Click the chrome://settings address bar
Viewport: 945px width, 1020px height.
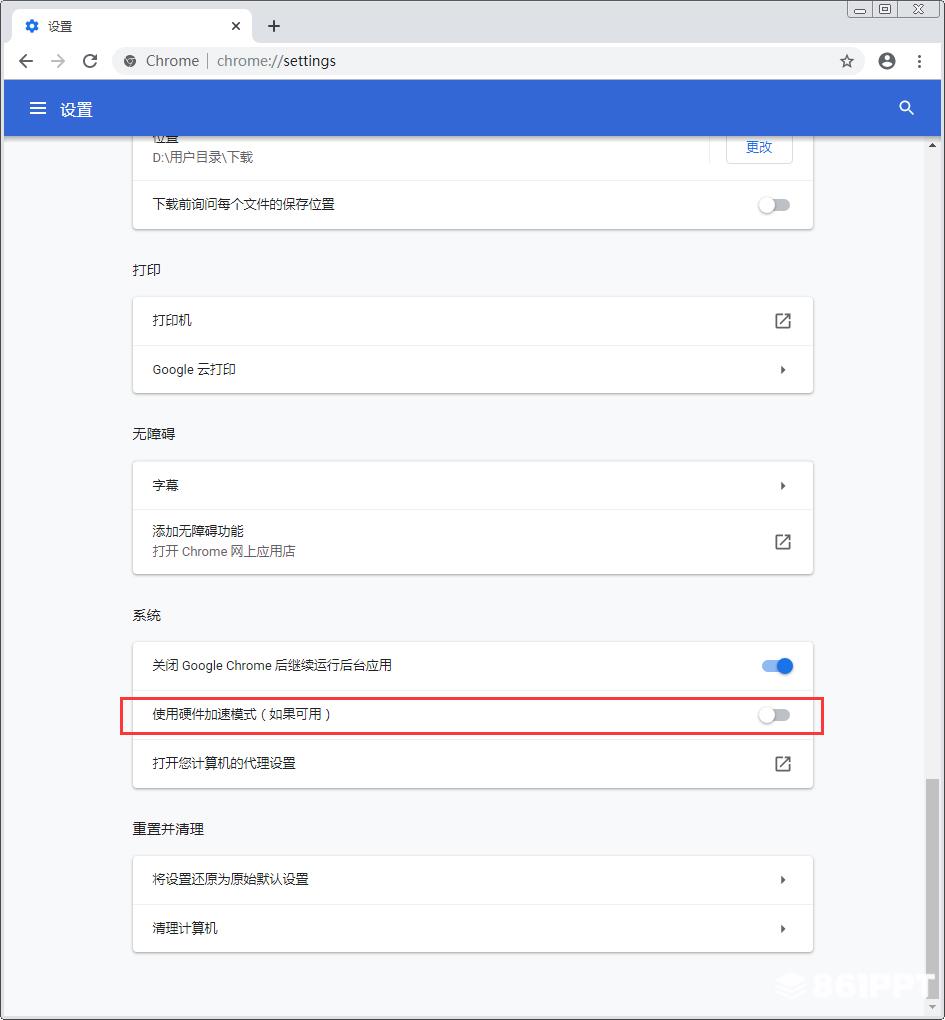[x=481, y=61]
